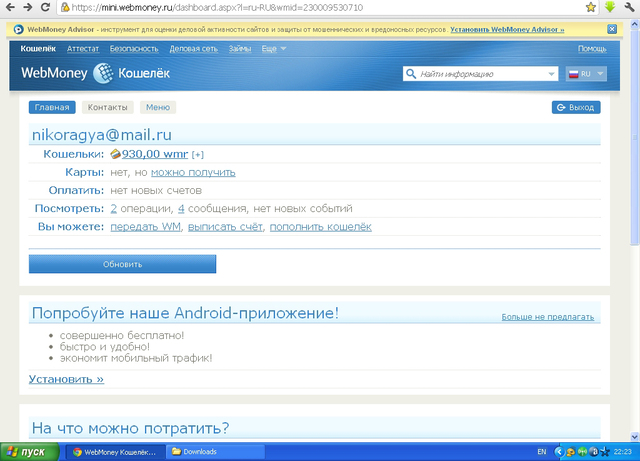Select the Главная tab
Screen dimensions: 640x461
click(52, 107)
